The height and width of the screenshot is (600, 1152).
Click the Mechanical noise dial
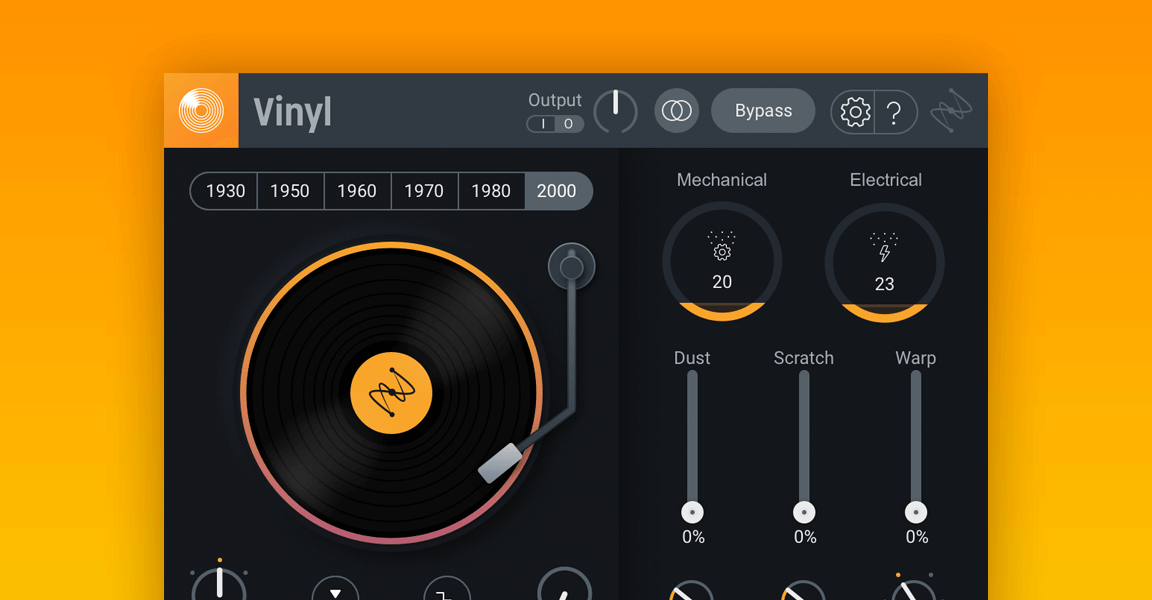pyautogui.click(x=721, y=261)
